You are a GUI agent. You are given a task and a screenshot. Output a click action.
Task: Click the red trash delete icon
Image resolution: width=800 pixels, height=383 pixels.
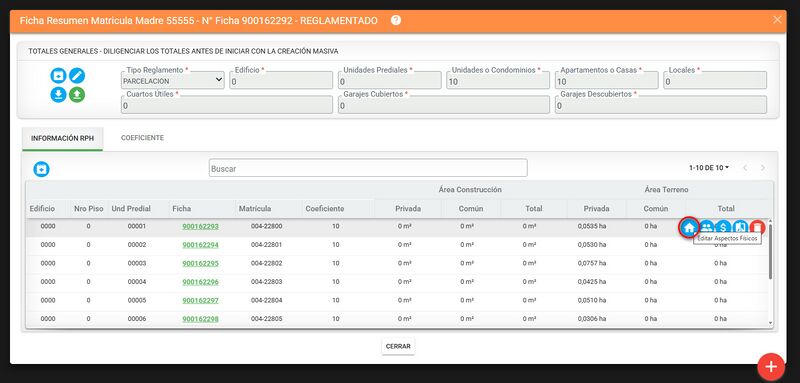tap(758, 227)
